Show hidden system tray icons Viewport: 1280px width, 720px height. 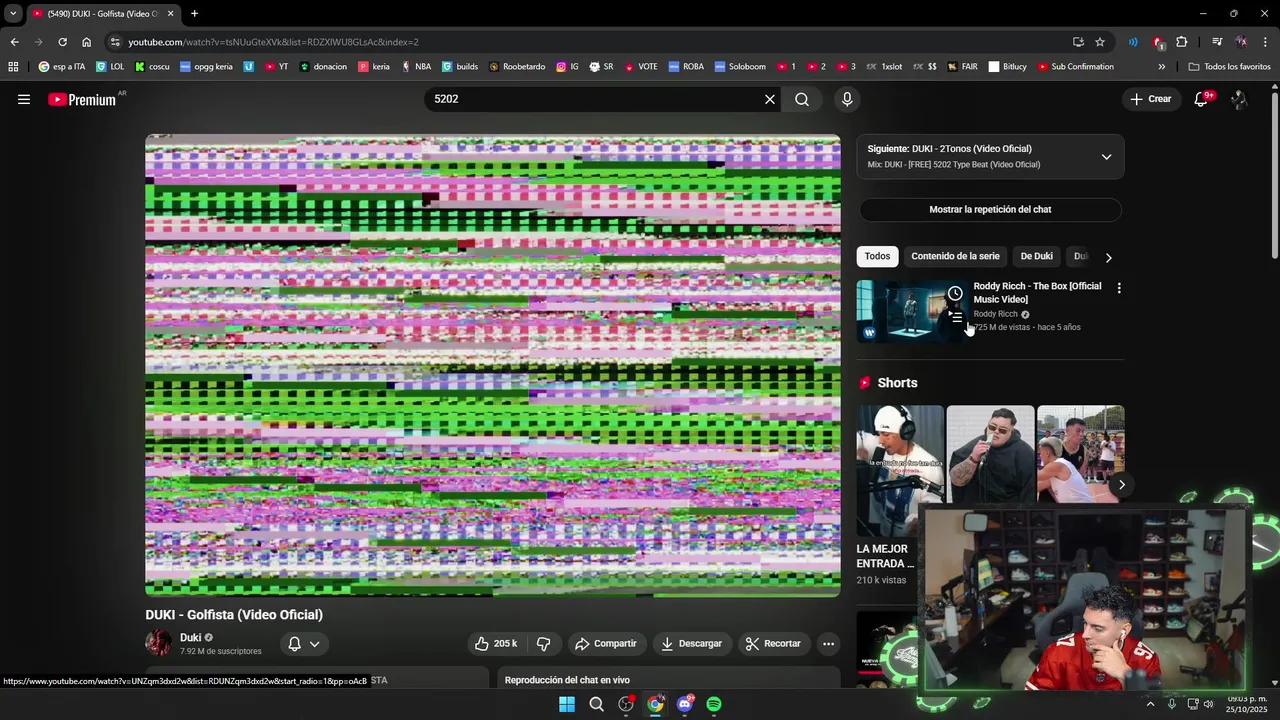point(1150,704)
